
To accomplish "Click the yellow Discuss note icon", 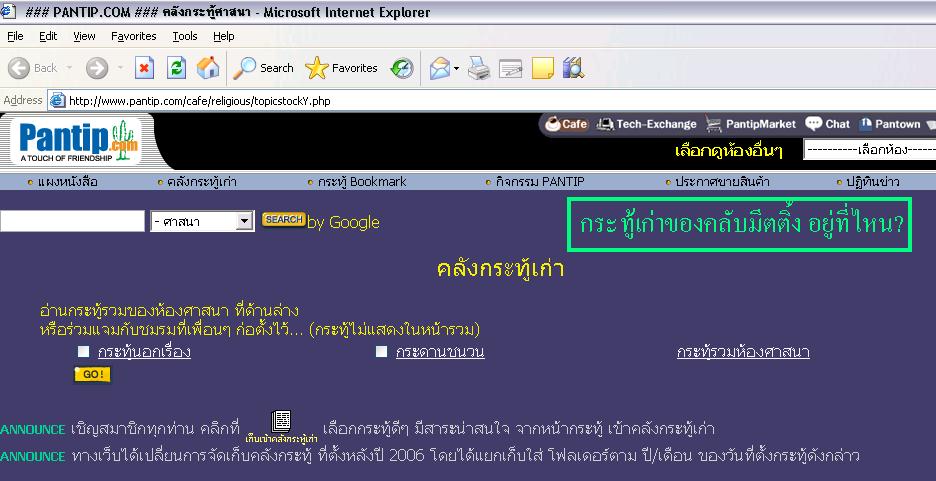I will point(543,68).
